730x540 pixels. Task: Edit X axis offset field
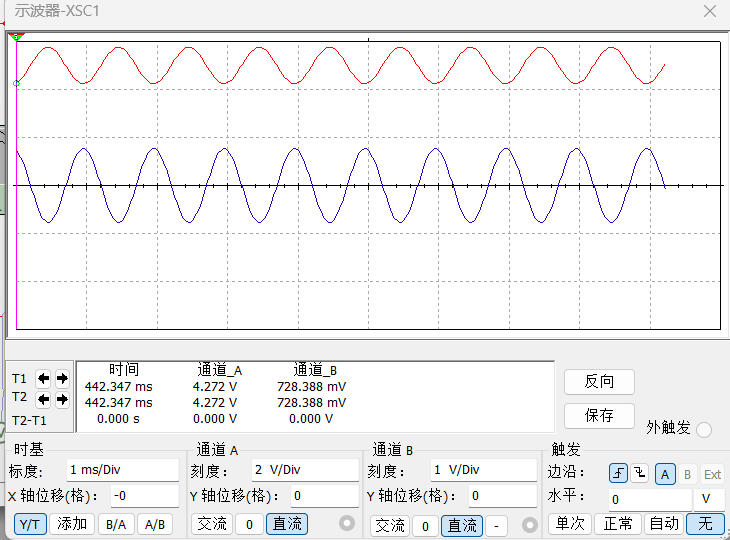[x=145, y=496]
